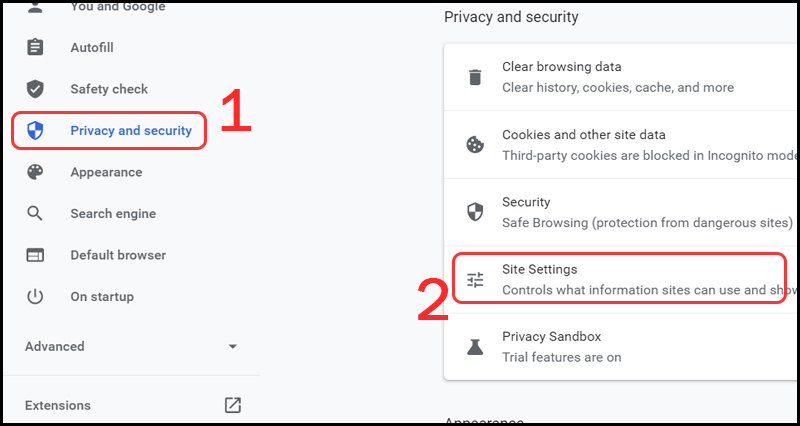Click the Privacy and security shield icon

tap(35, 131)
